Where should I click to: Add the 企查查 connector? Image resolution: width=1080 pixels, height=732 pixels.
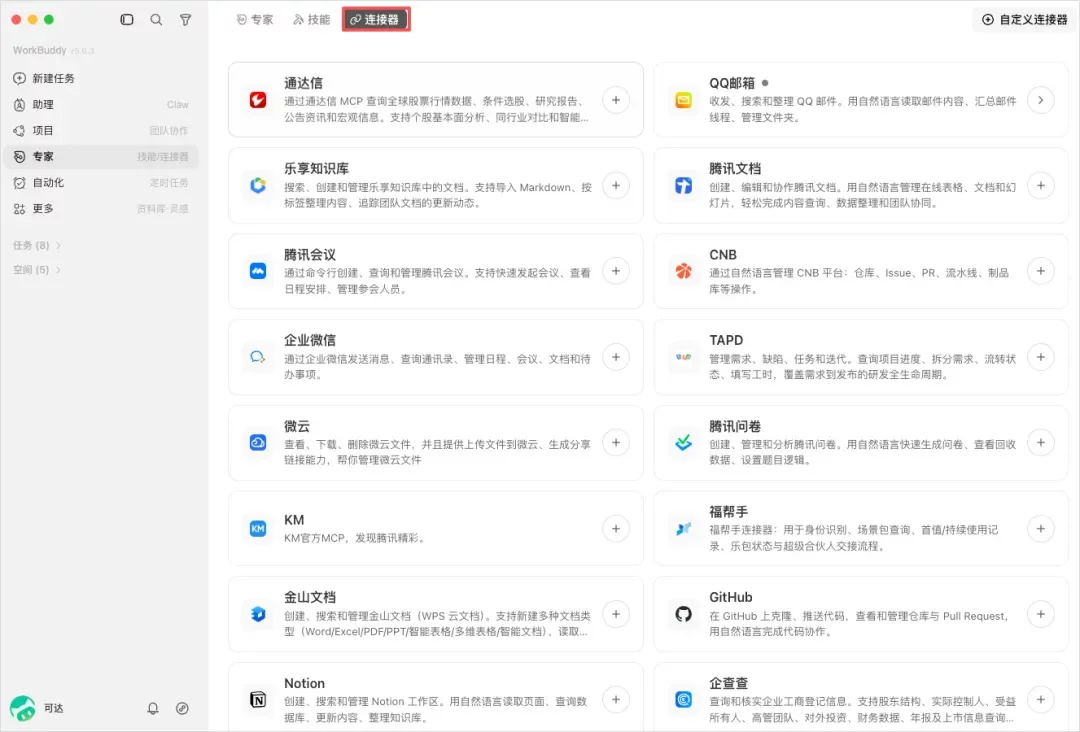[1041, 700]
